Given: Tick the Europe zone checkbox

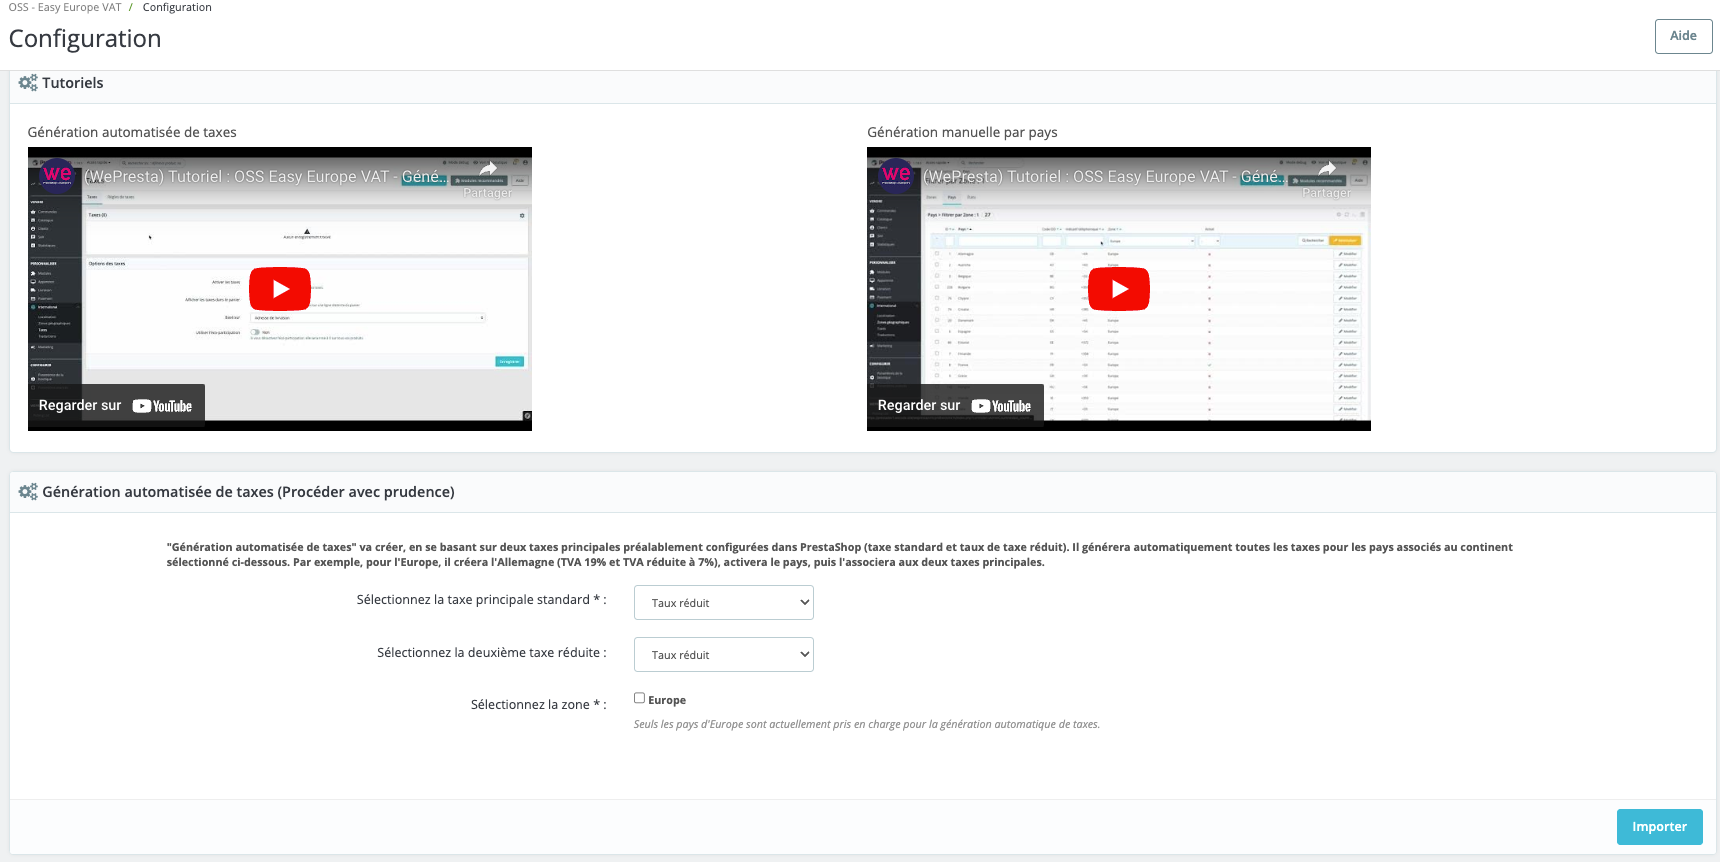Looking at the screenshot, I should coord(639,698).
